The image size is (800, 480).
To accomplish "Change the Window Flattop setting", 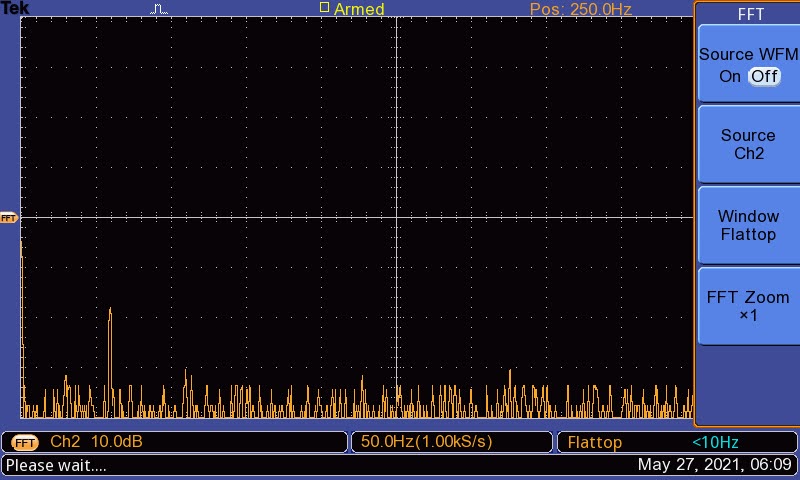I will point(748,225).
